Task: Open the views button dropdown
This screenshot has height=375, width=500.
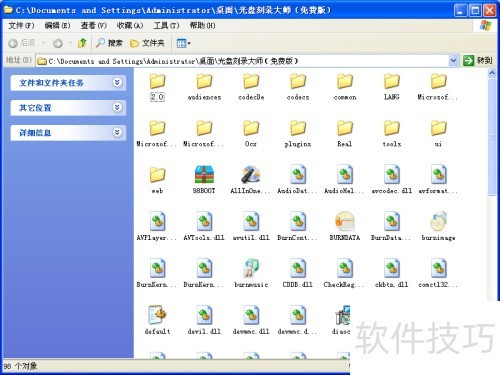Action: point(189,43)
